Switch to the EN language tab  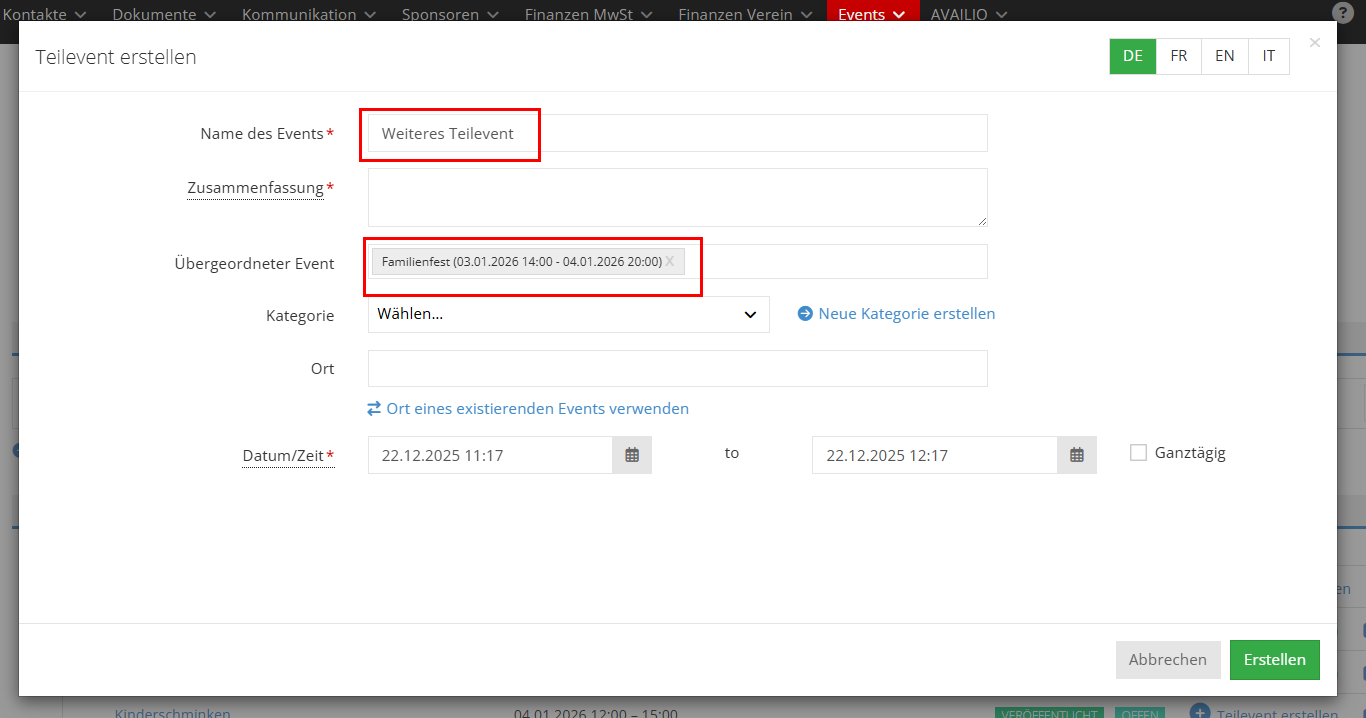[1225, 56]
